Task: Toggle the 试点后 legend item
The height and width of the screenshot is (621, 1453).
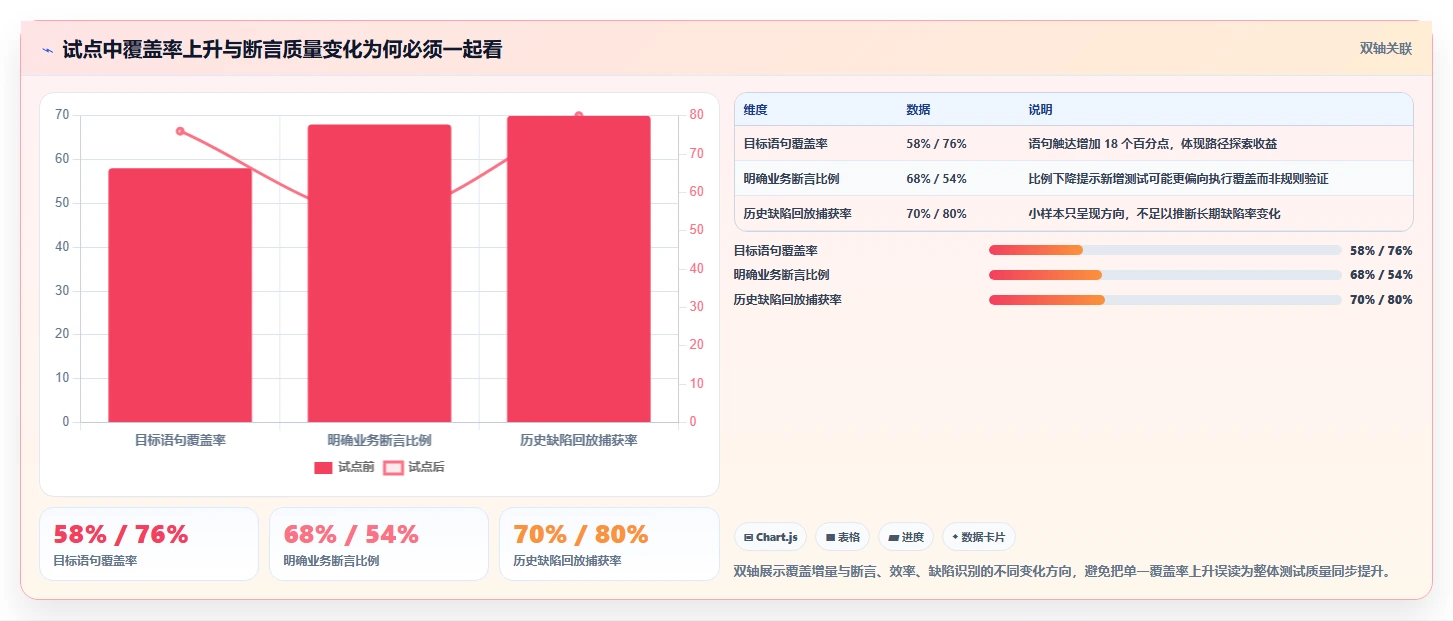Action: pos(414,467)
